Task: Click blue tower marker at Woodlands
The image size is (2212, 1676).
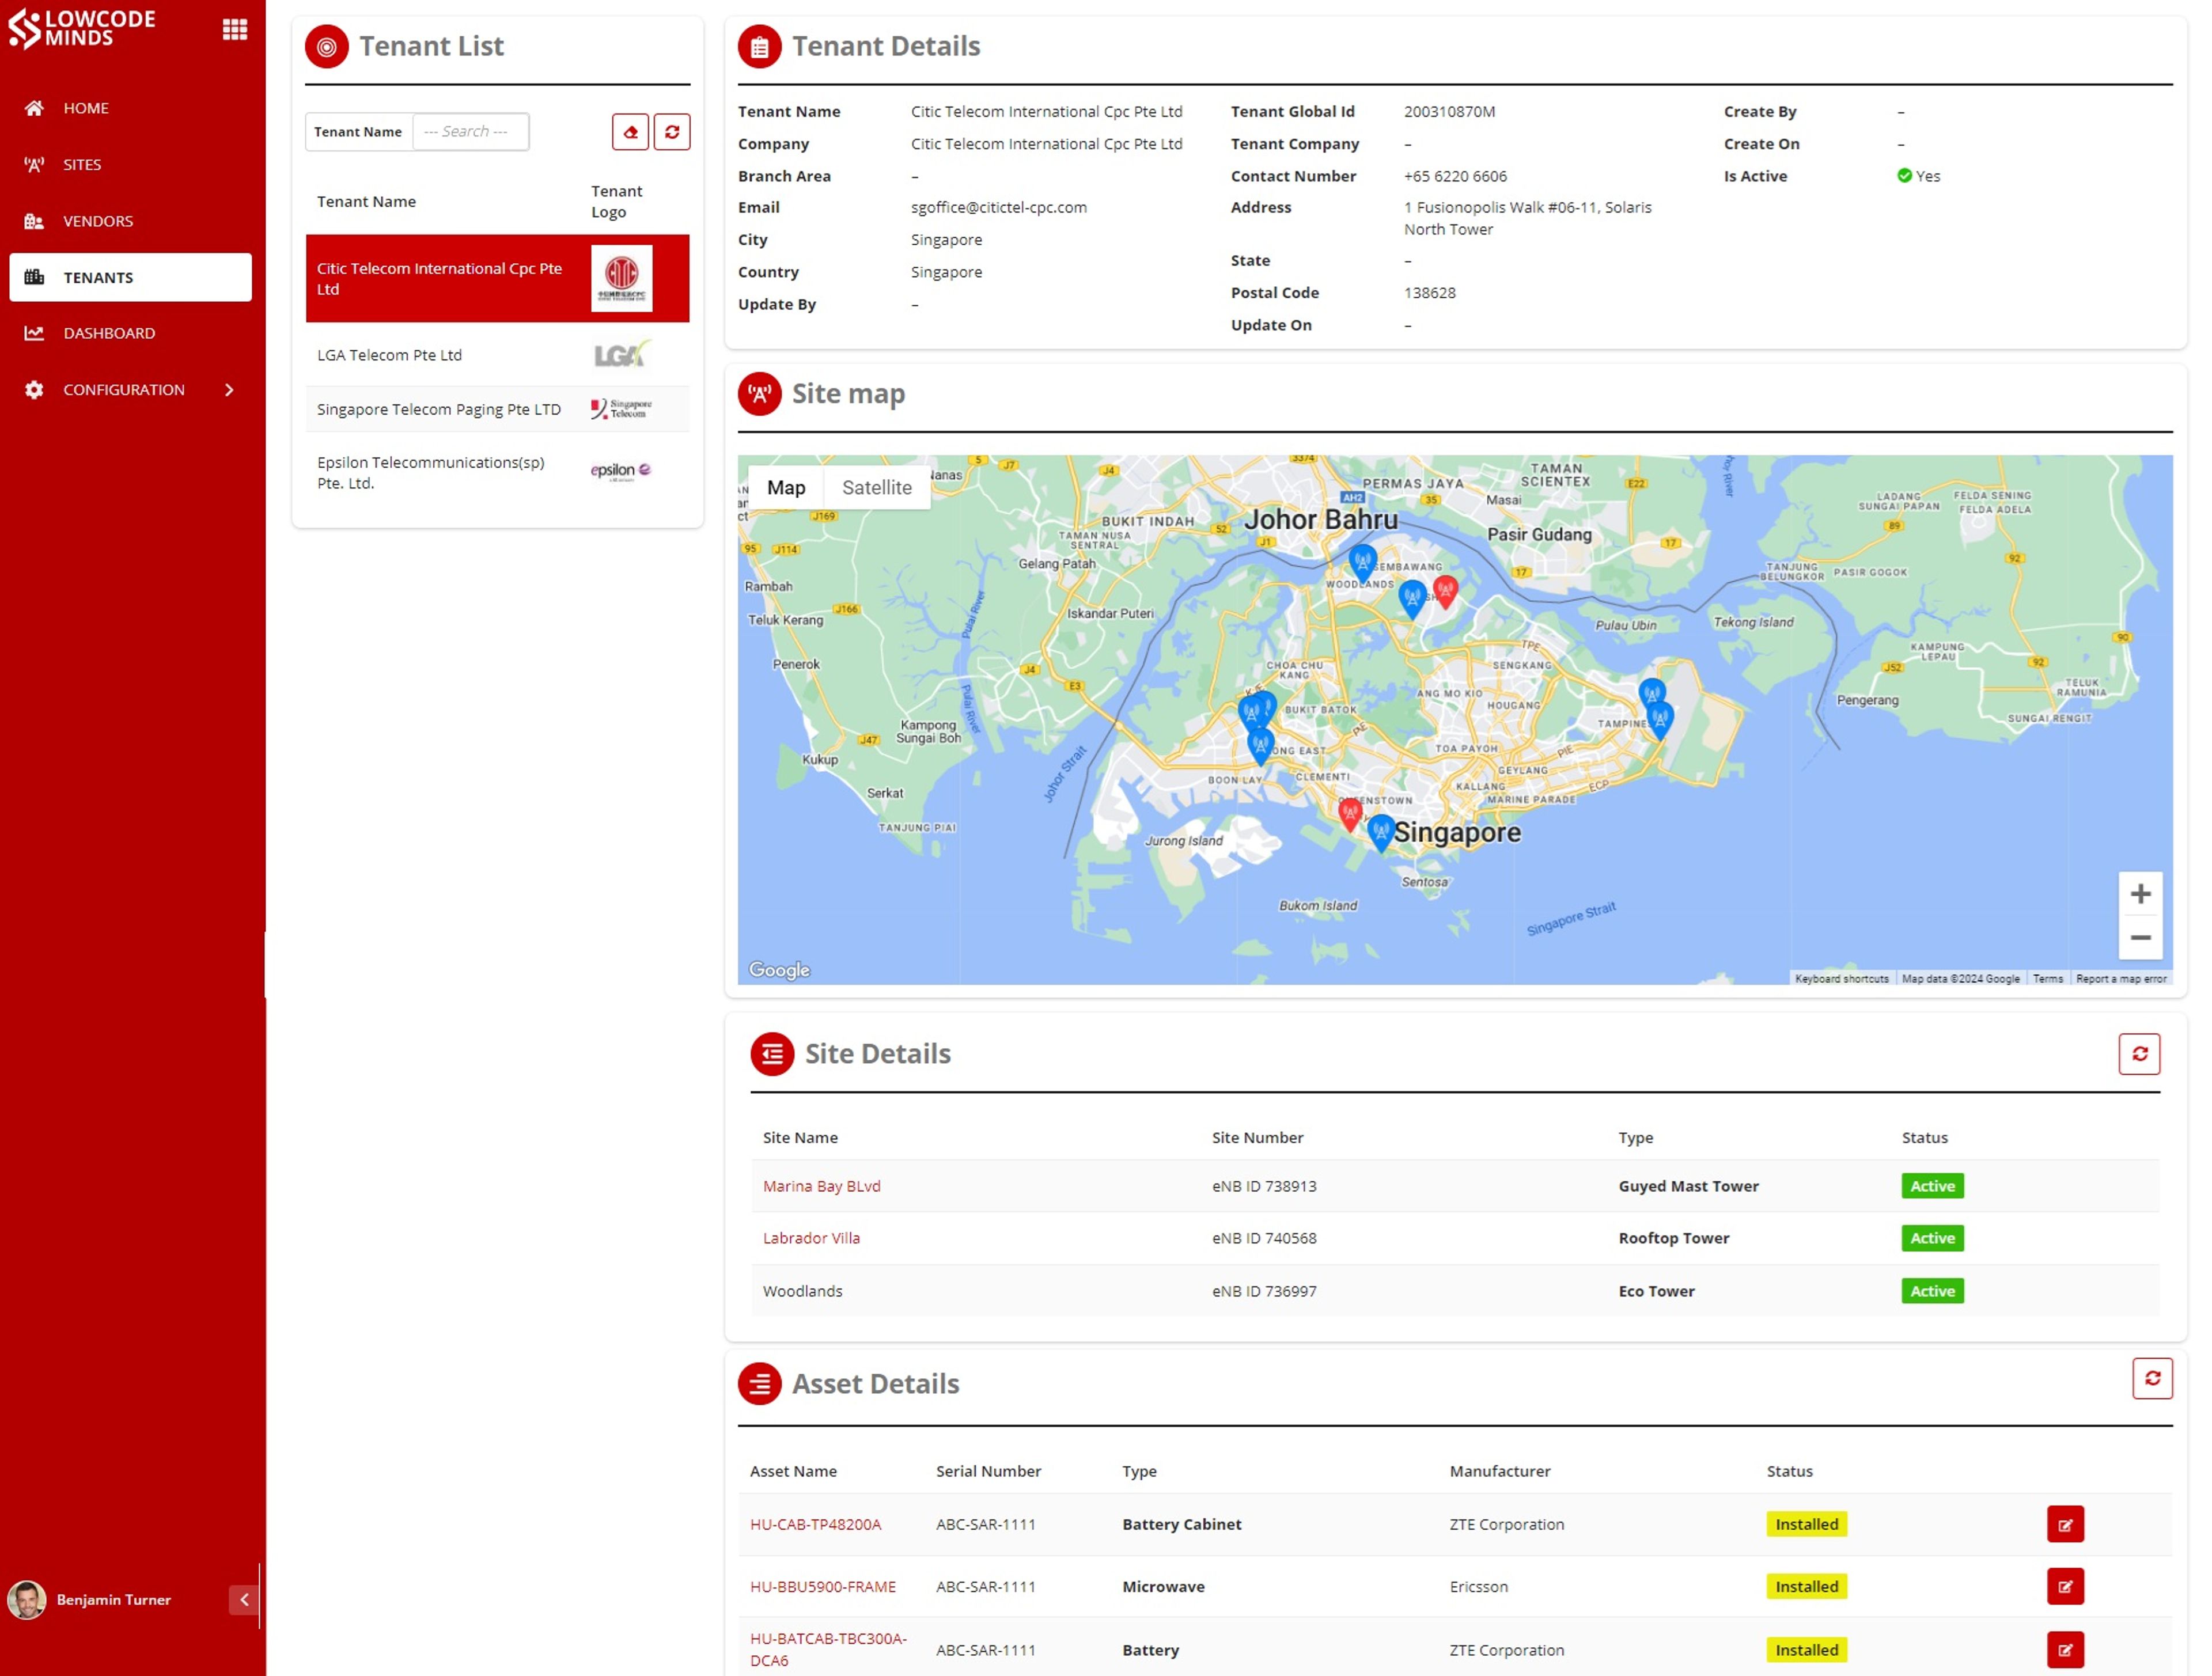Action: click(1362, 562)
